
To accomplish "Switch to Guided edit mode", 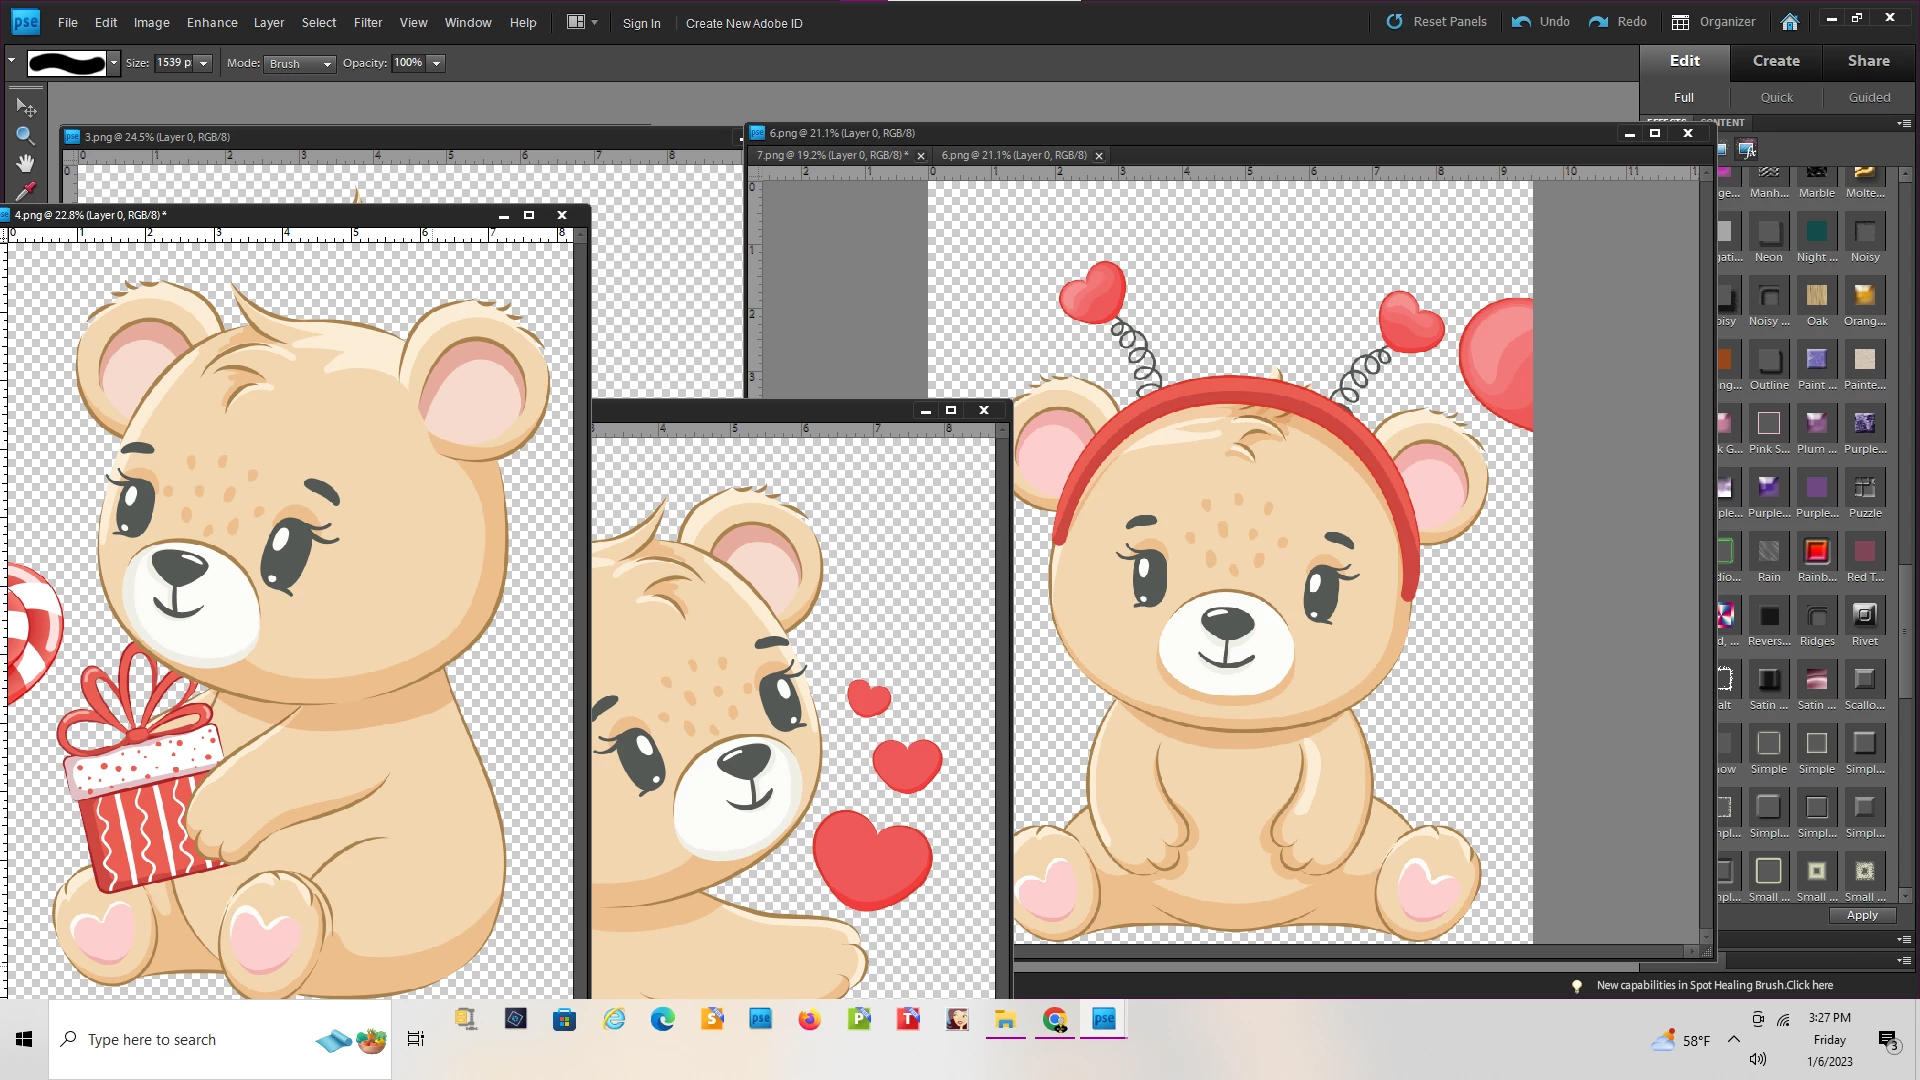I will (1868, 97).
